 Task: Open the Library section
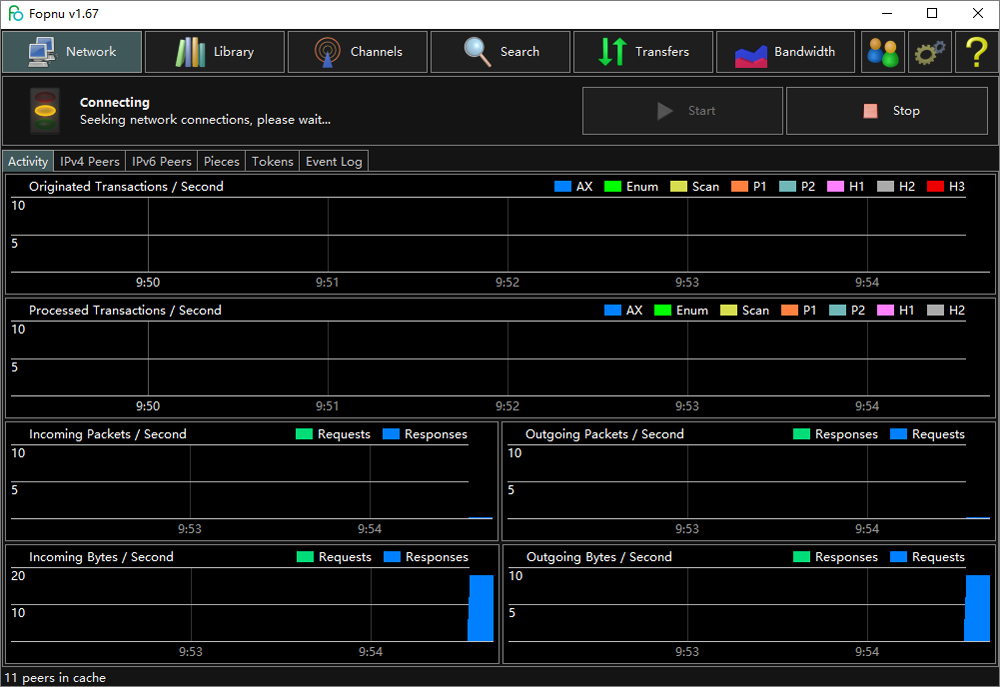[215, 52]
